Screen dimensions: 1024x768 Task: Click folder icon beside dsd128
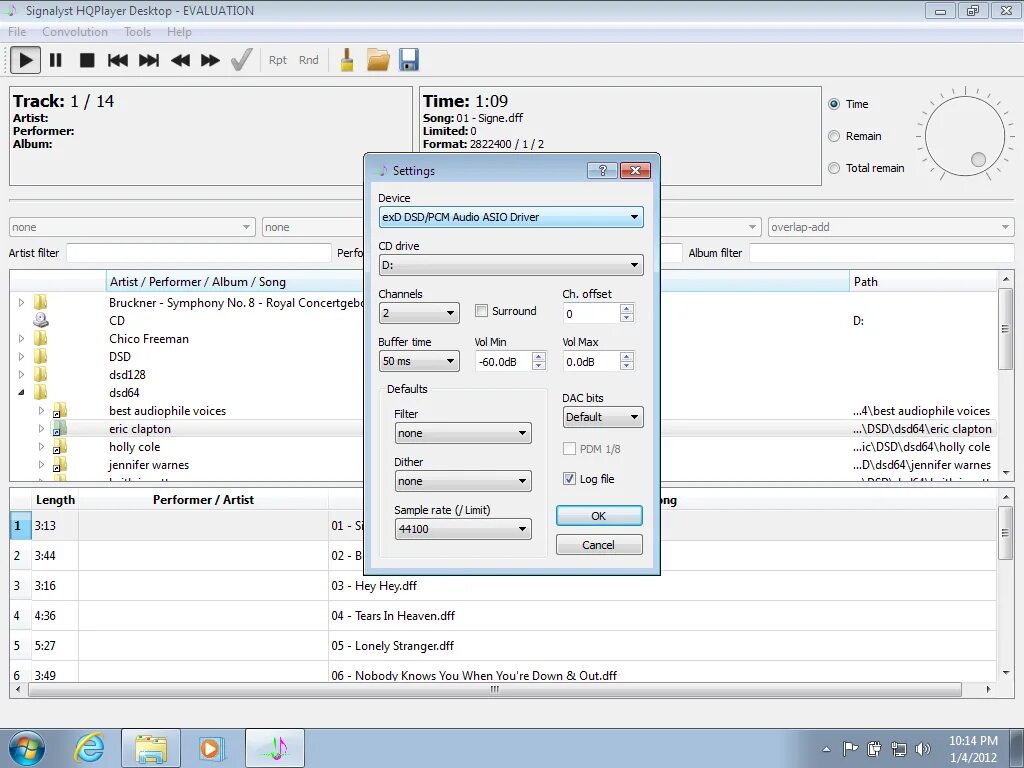click(40, 374)
